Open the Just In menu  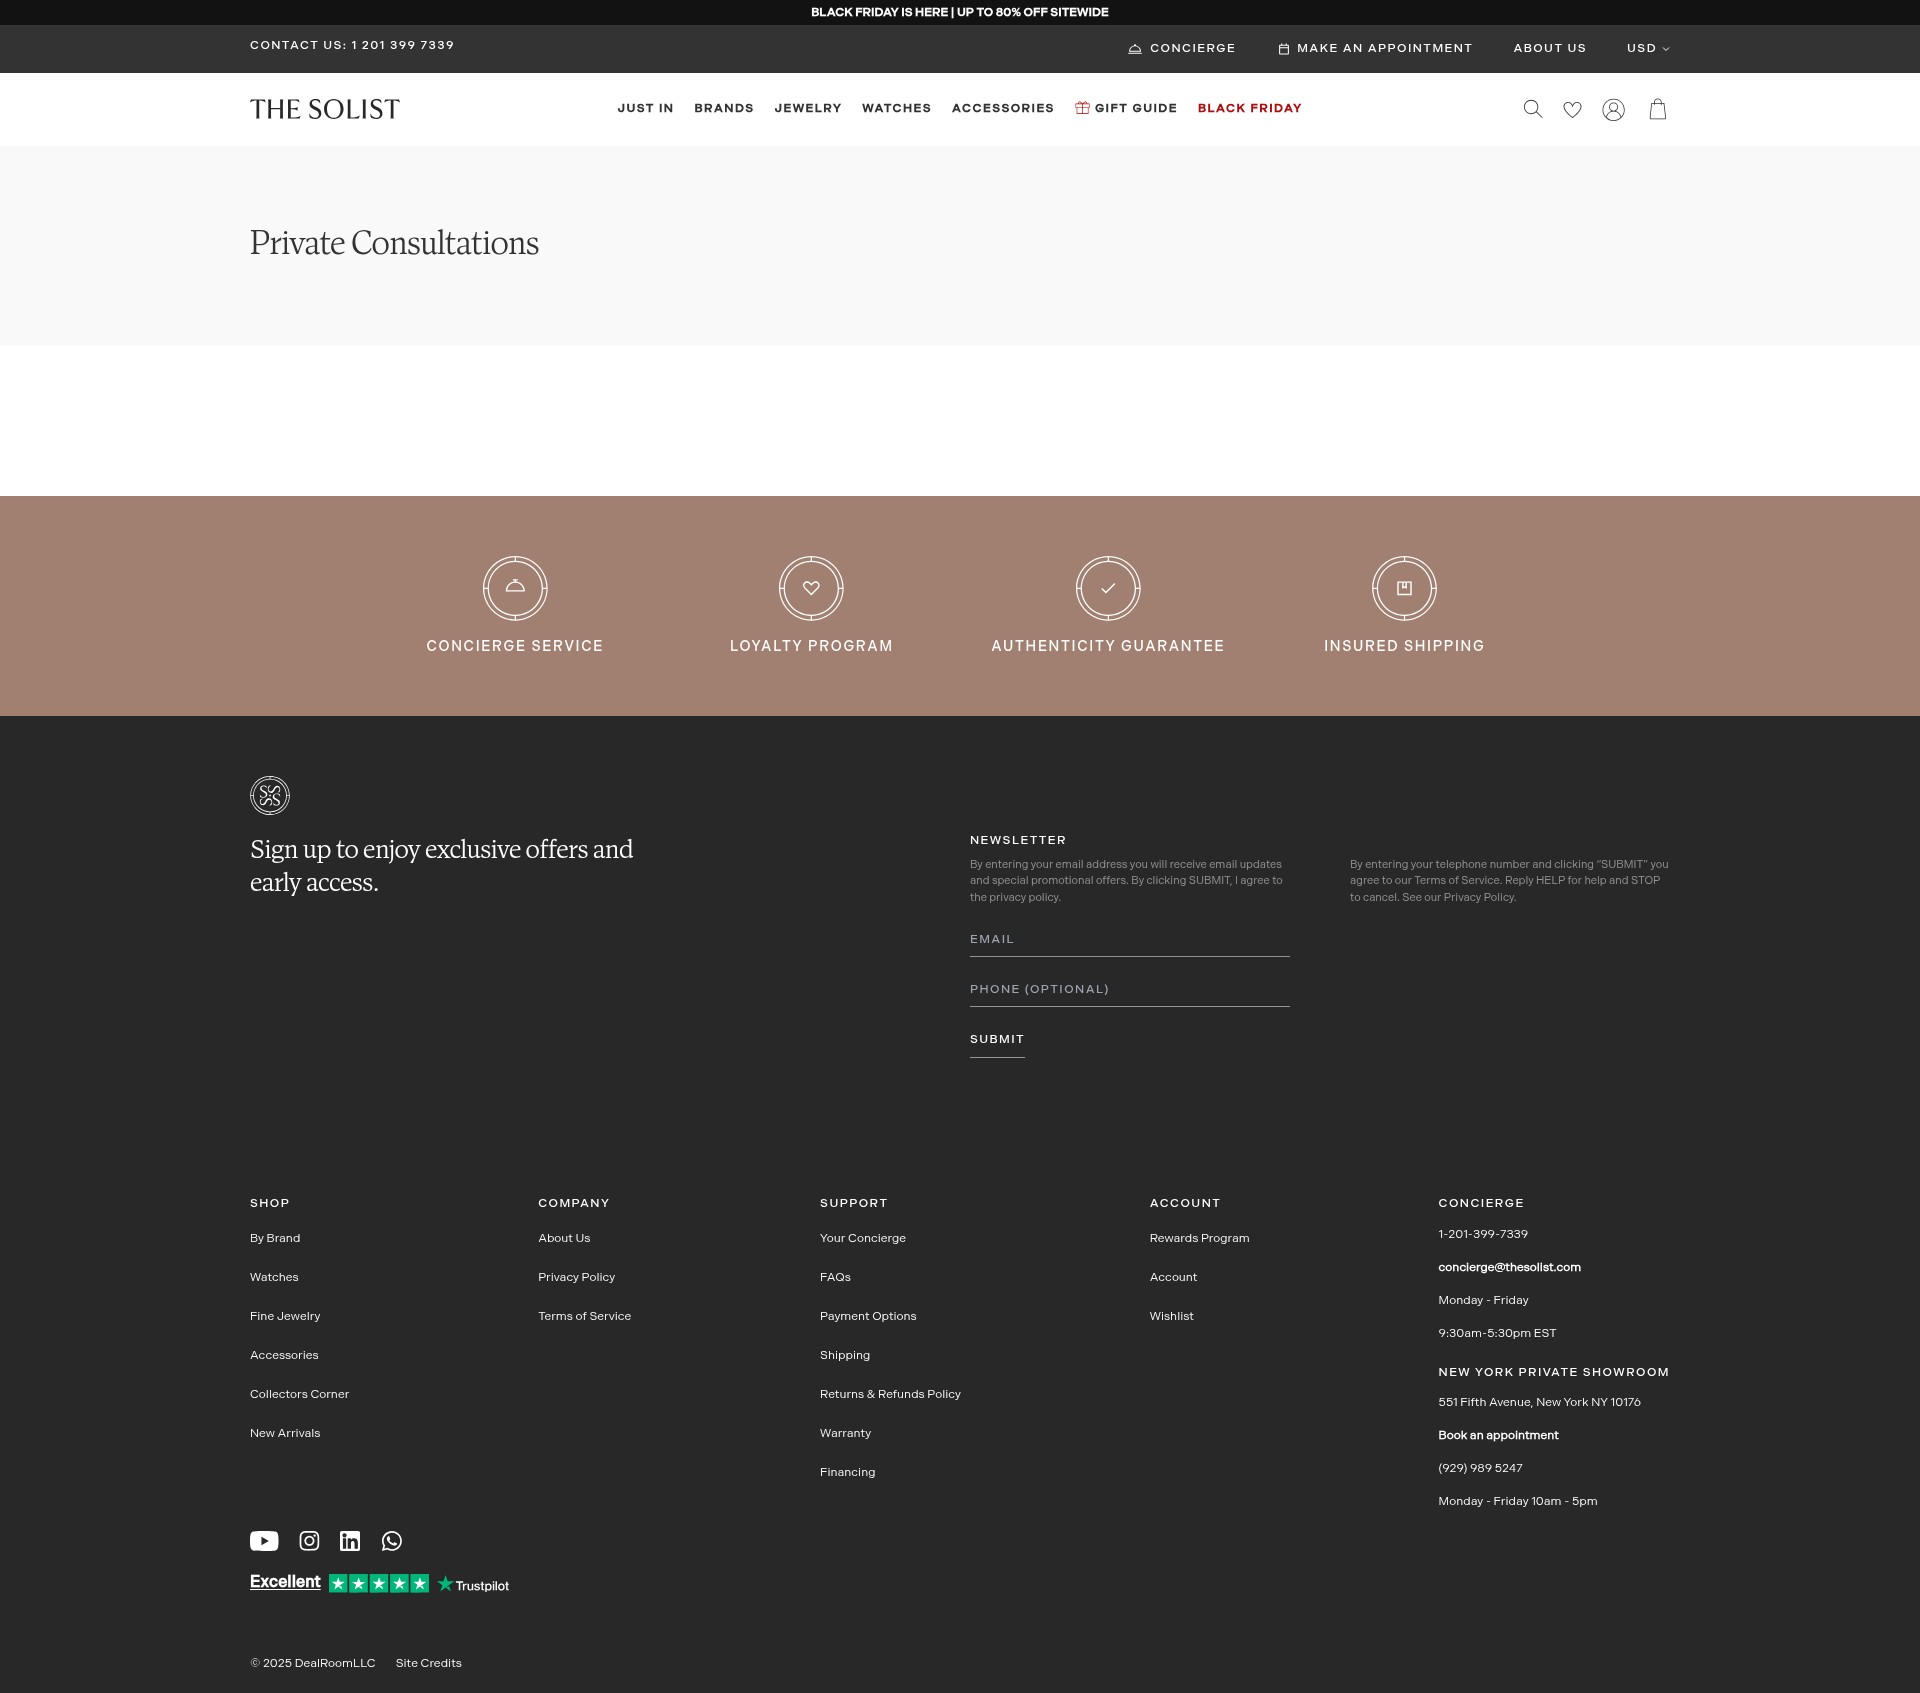click(645, 108)
